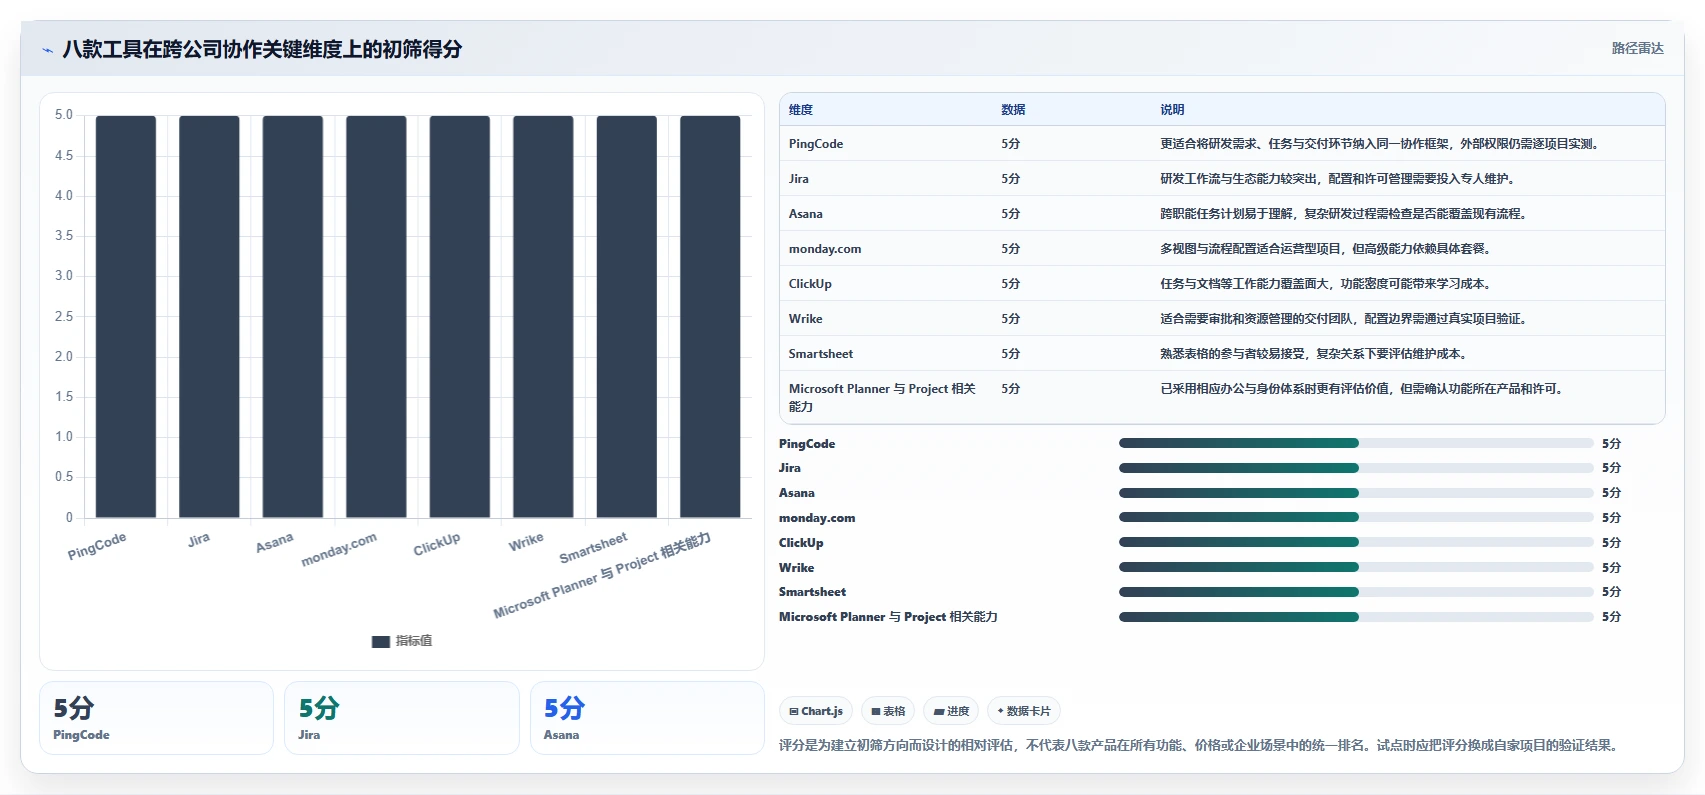Click the Jira bar in chart
Image resolution: width=1705 pixels, height=795 pixels.
(209, 317)
